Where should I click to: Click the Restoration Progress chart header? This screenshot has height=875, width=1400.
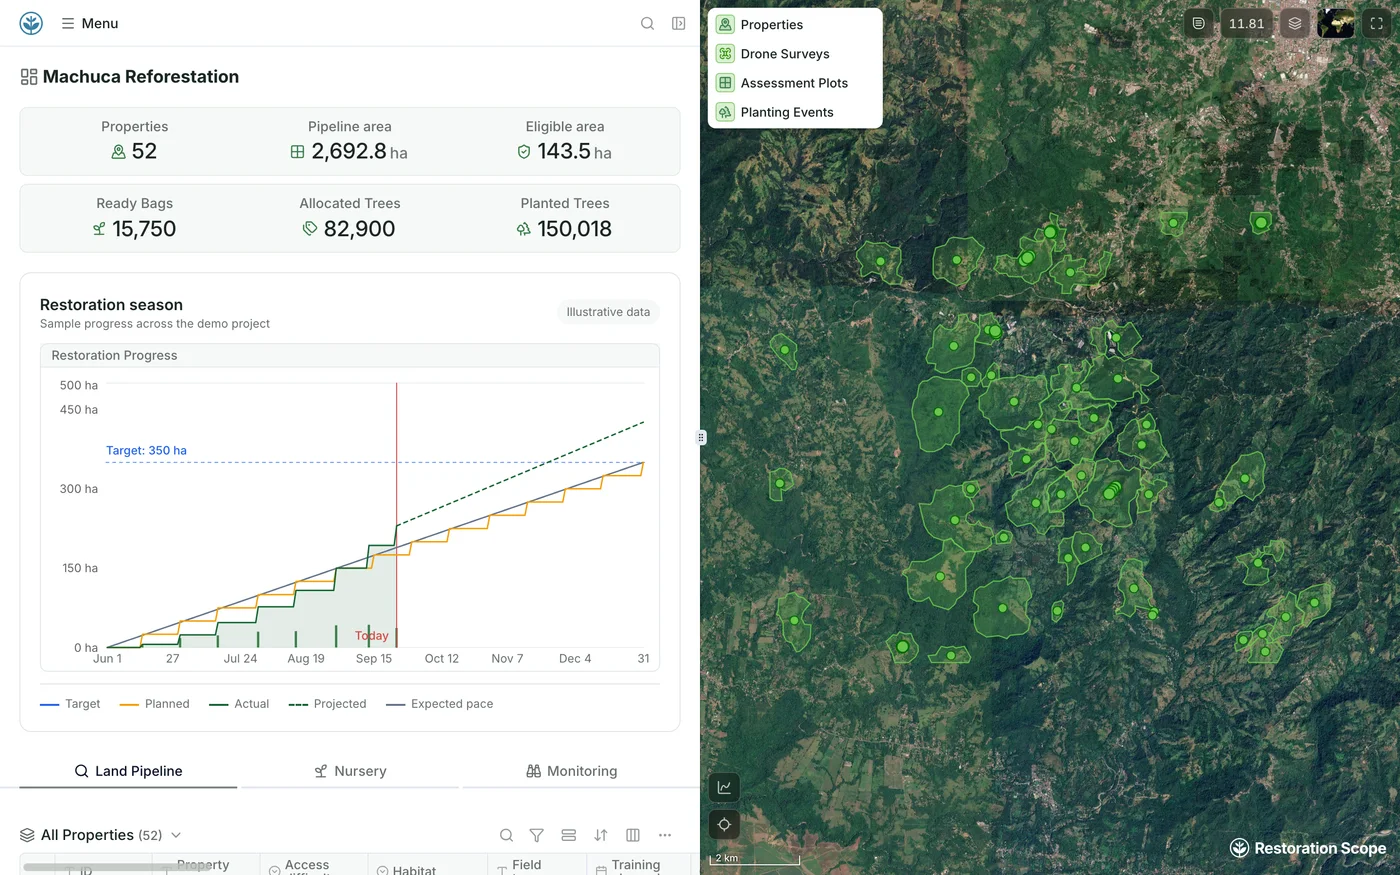point(350,355)
